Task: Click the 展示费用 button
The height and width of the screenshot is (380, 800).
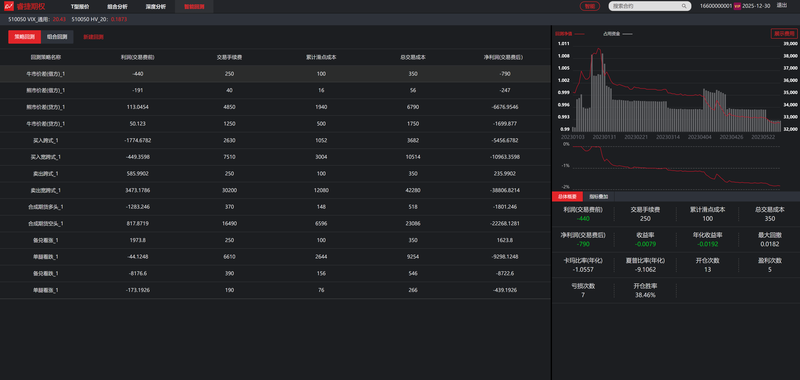Action: click(784, 34)
